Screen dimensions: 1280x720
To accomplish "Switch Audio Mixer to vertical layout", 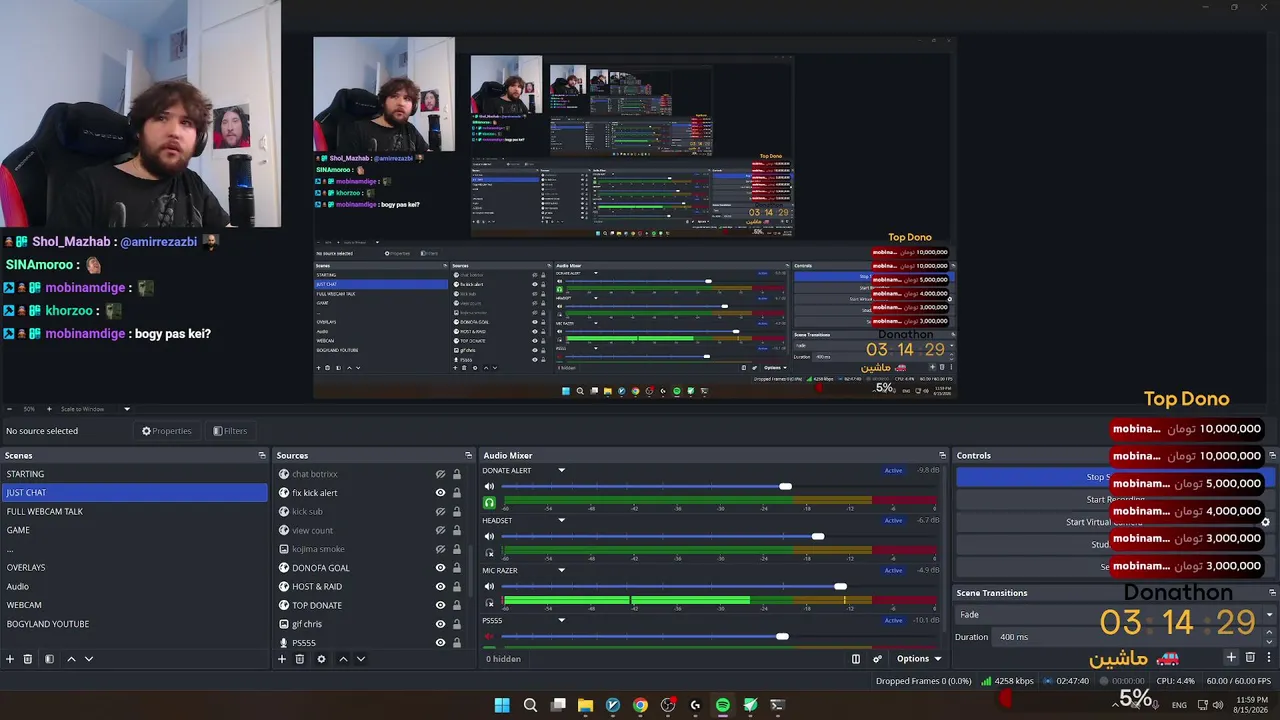I will pyautogui.click(x=856, y=659).
